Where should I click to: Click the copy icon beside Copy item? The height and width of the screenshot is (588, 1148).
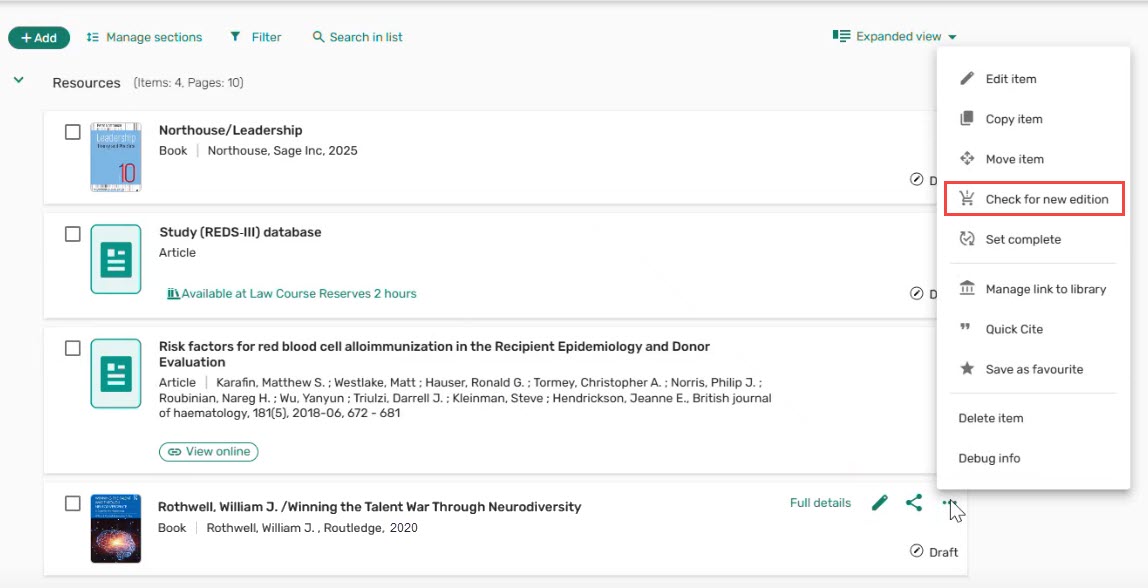tap(967, 119)
